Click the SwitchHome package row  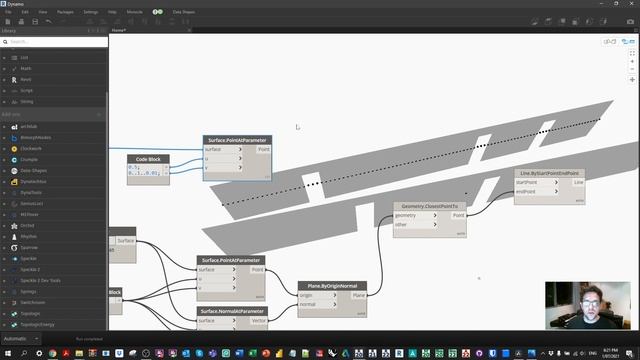click(x=53, y=303)
